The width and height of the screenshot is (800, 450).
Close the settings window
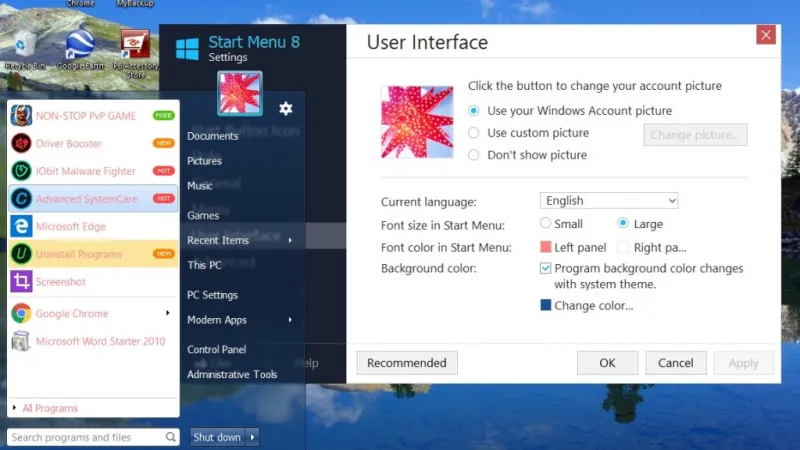[766, 35]
